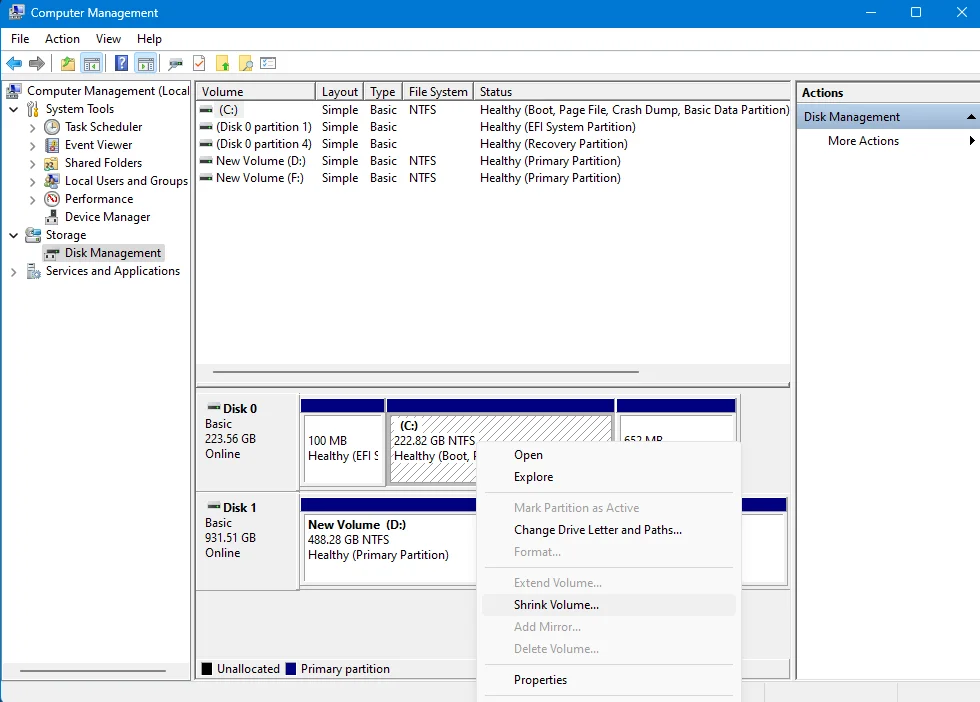Viewport: 980px width, 702px height.
Task: Click the System Tools icon in tree
Action: point(32,109)
